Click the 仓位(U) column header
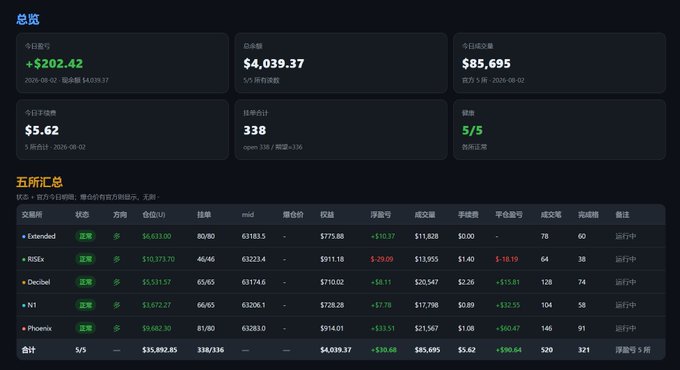Screen dimensions: 680x370 point(154,215)
